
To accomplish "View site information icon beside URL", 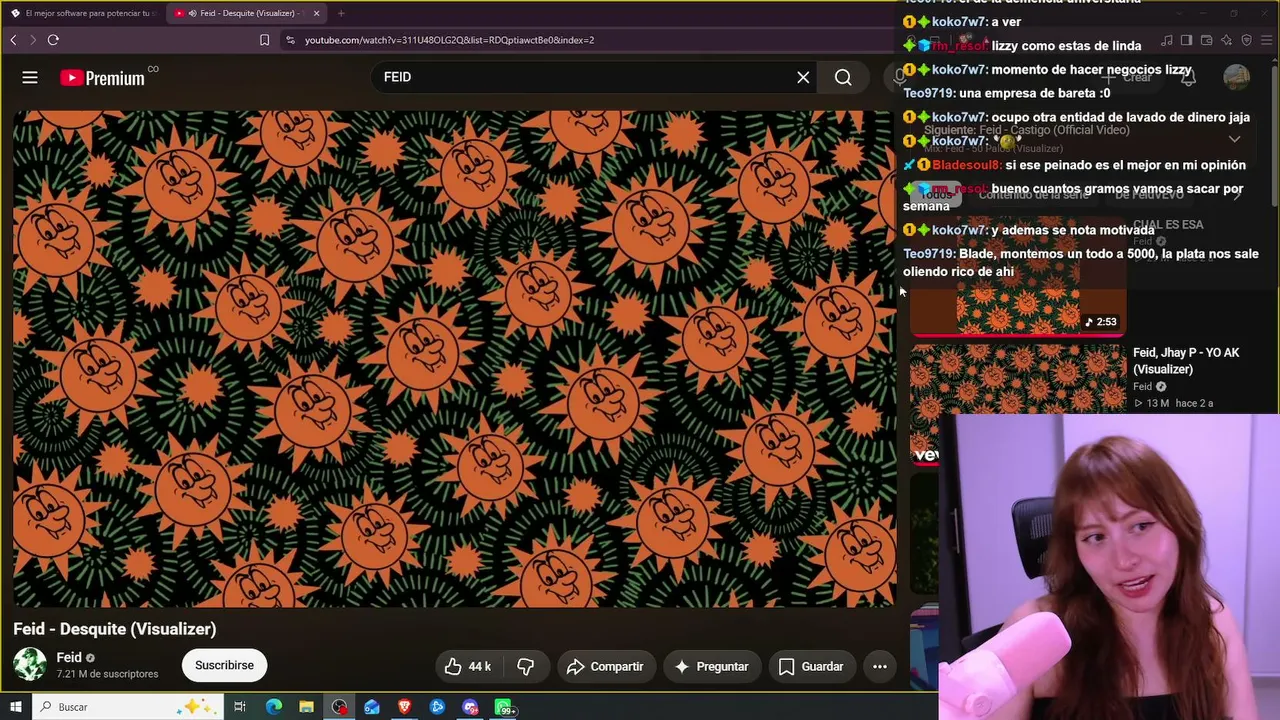I will (290, 40).
